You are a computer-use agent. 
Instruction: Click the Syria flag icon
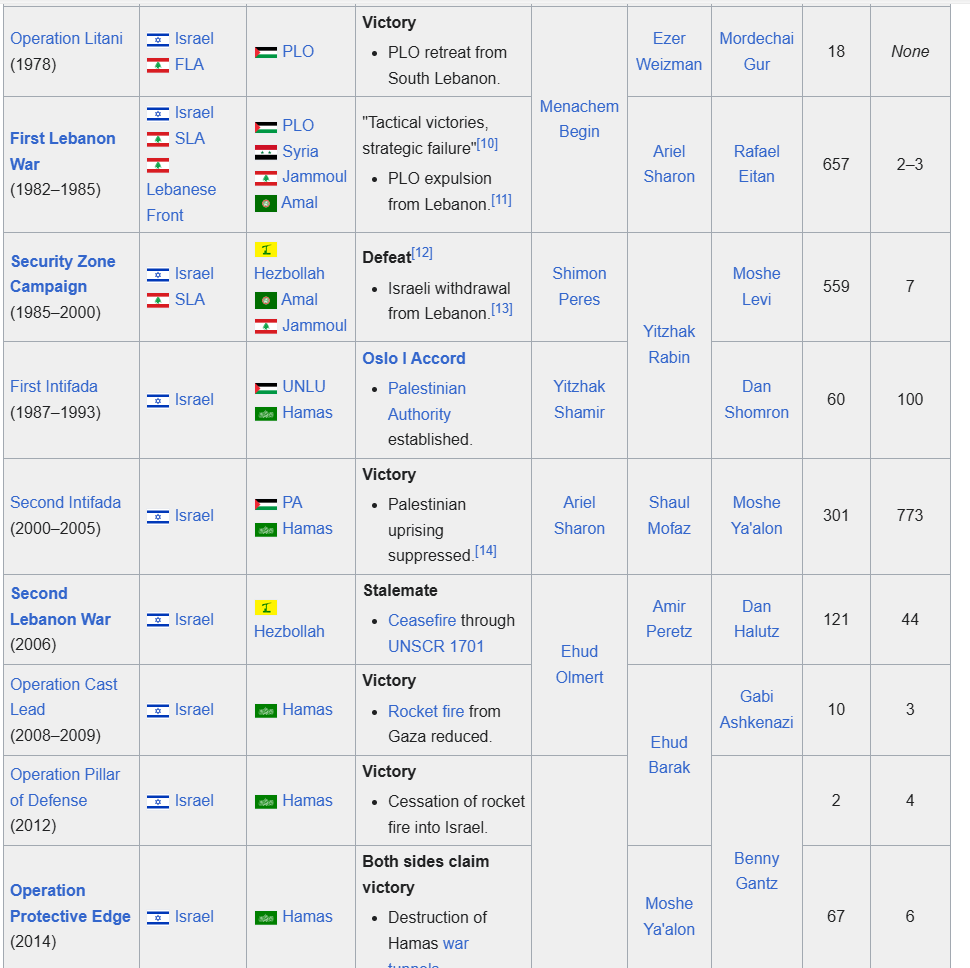pos(265,152)
